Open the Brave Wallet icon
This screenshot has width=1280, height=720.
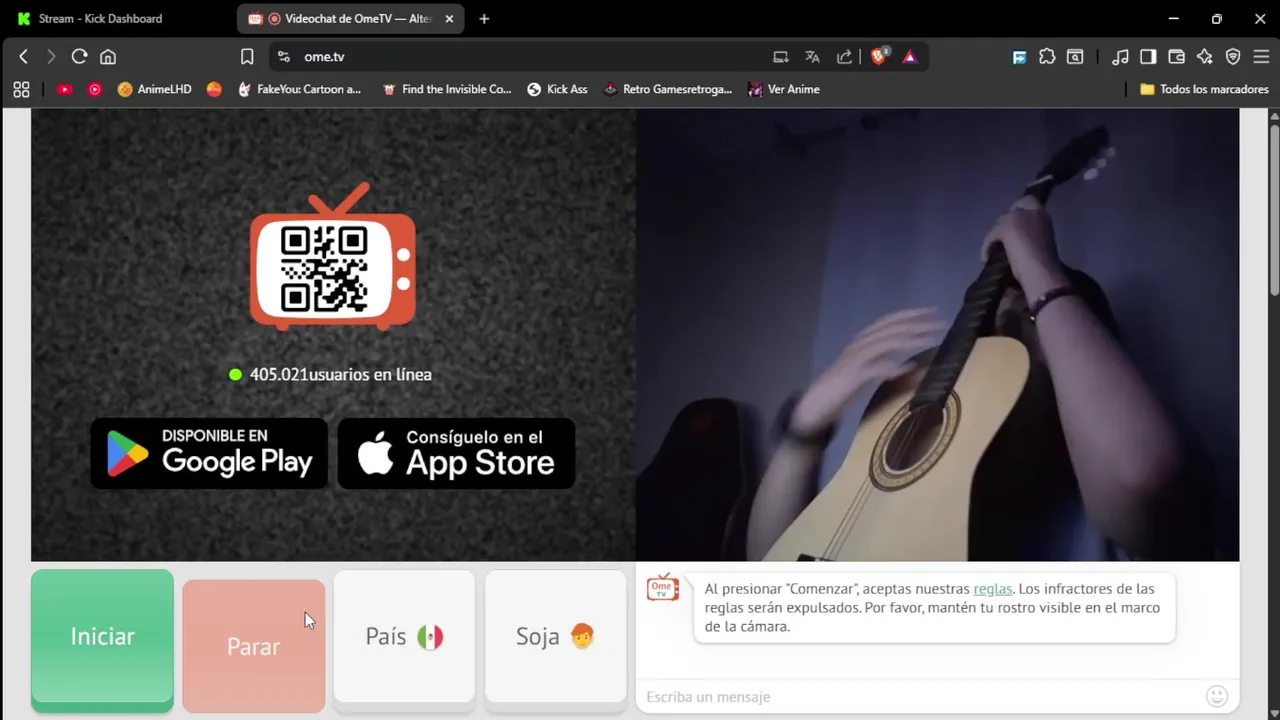click(x=1176, y=57)
